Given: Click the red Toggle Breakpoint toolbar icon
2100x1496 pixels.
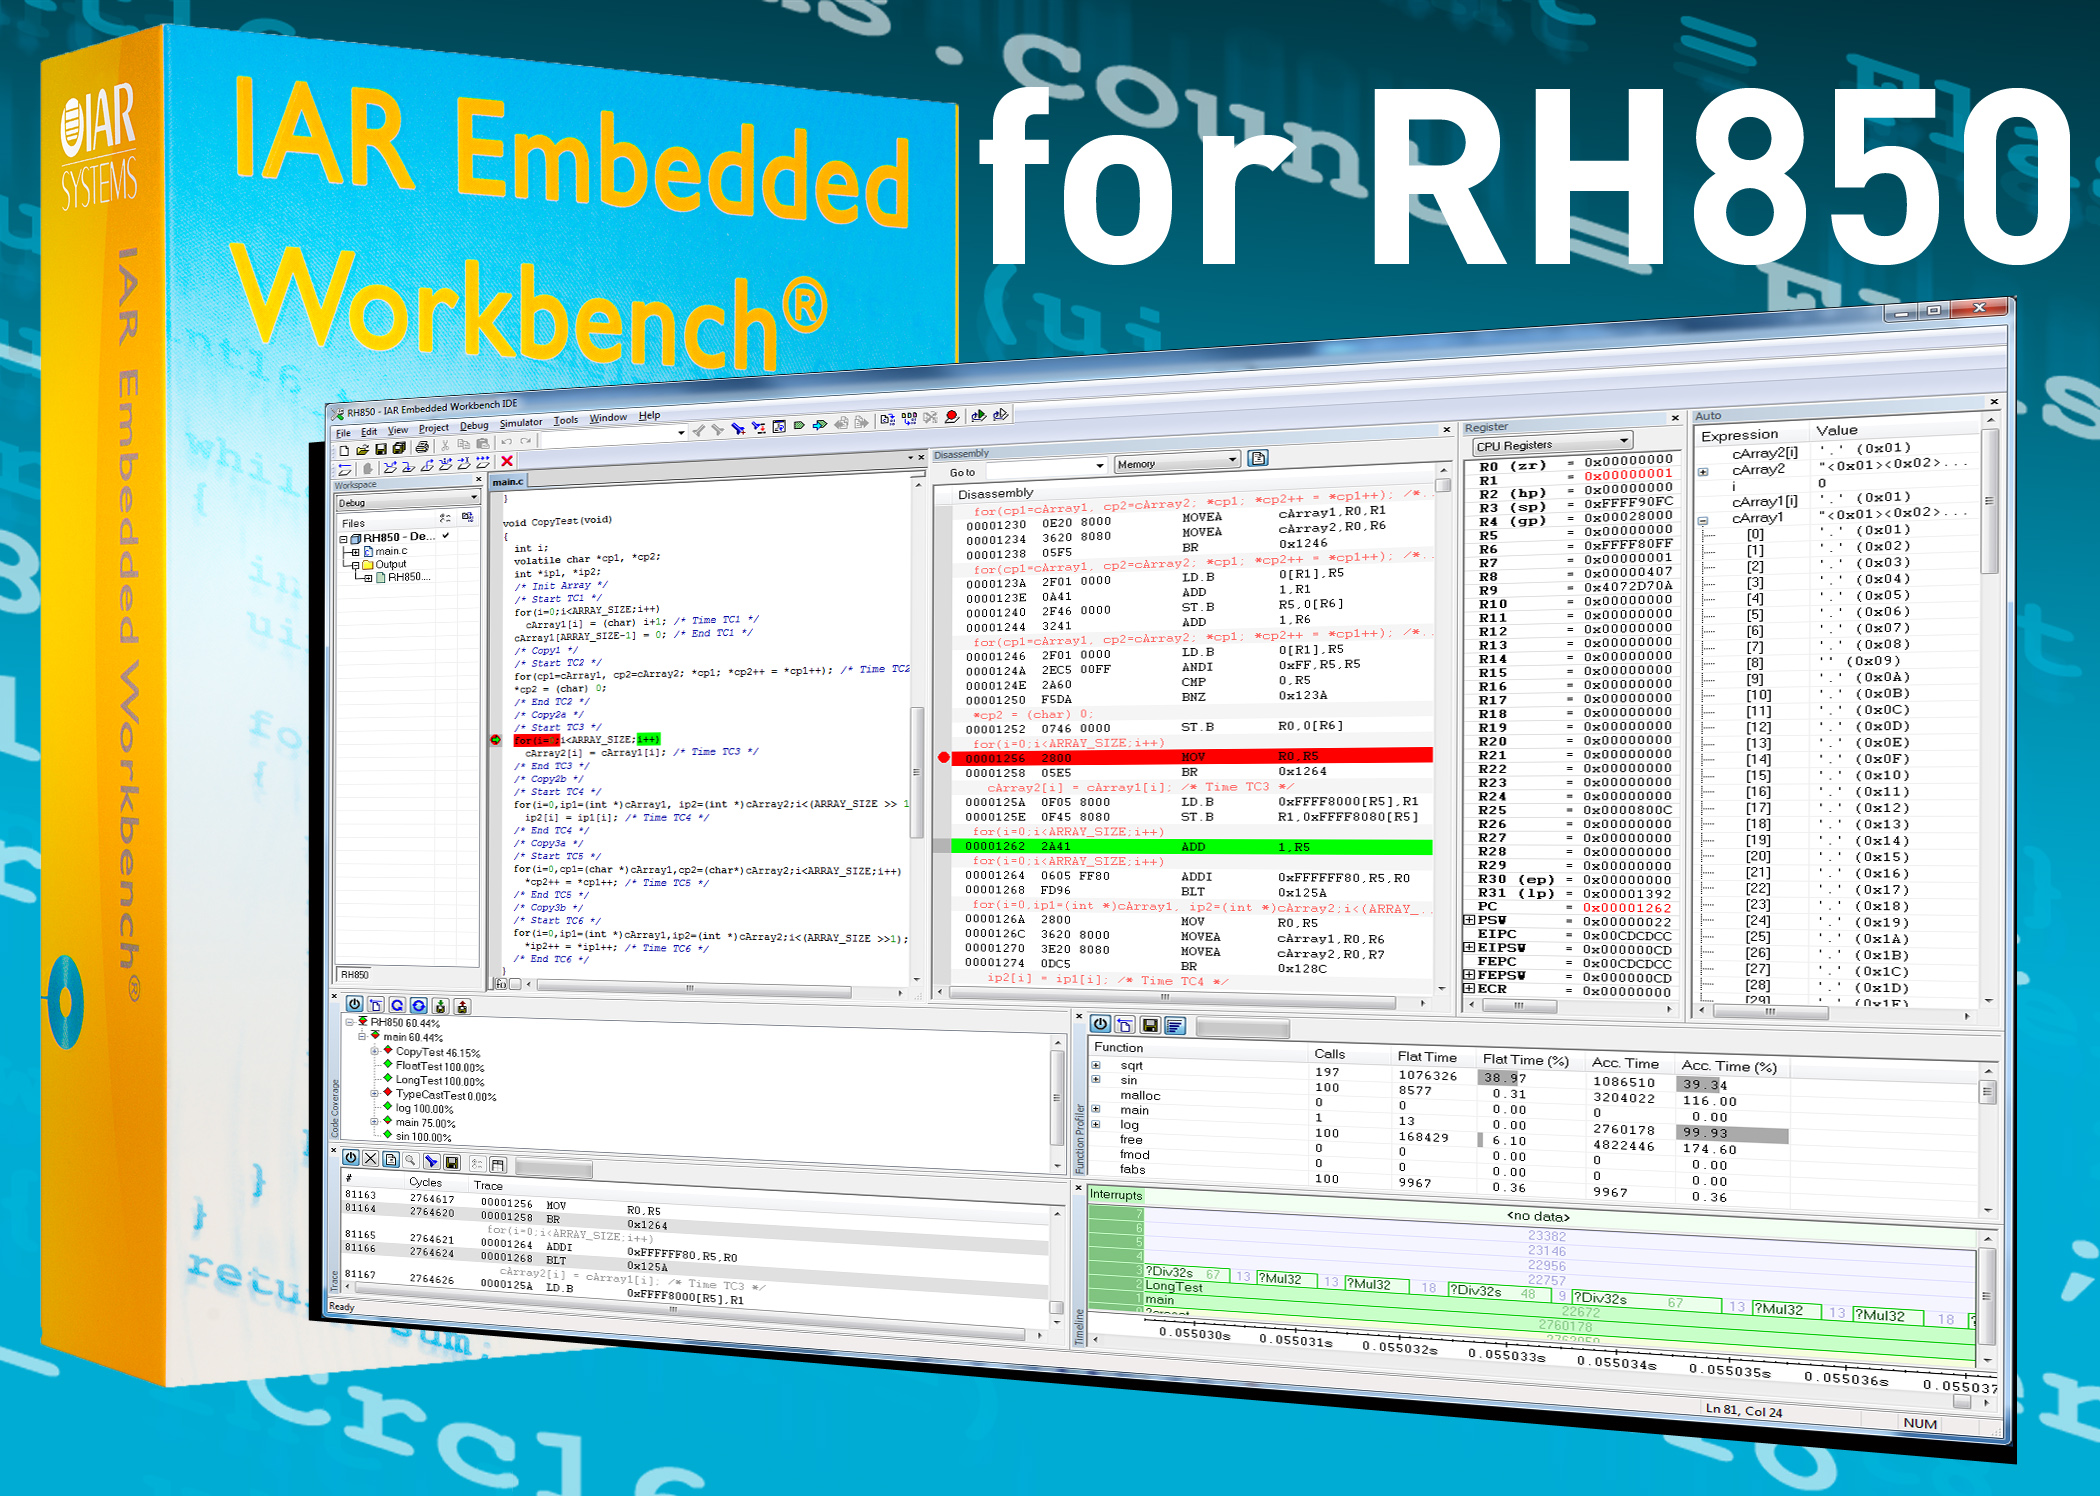Looking at the screenshot, I should (952, 416).
